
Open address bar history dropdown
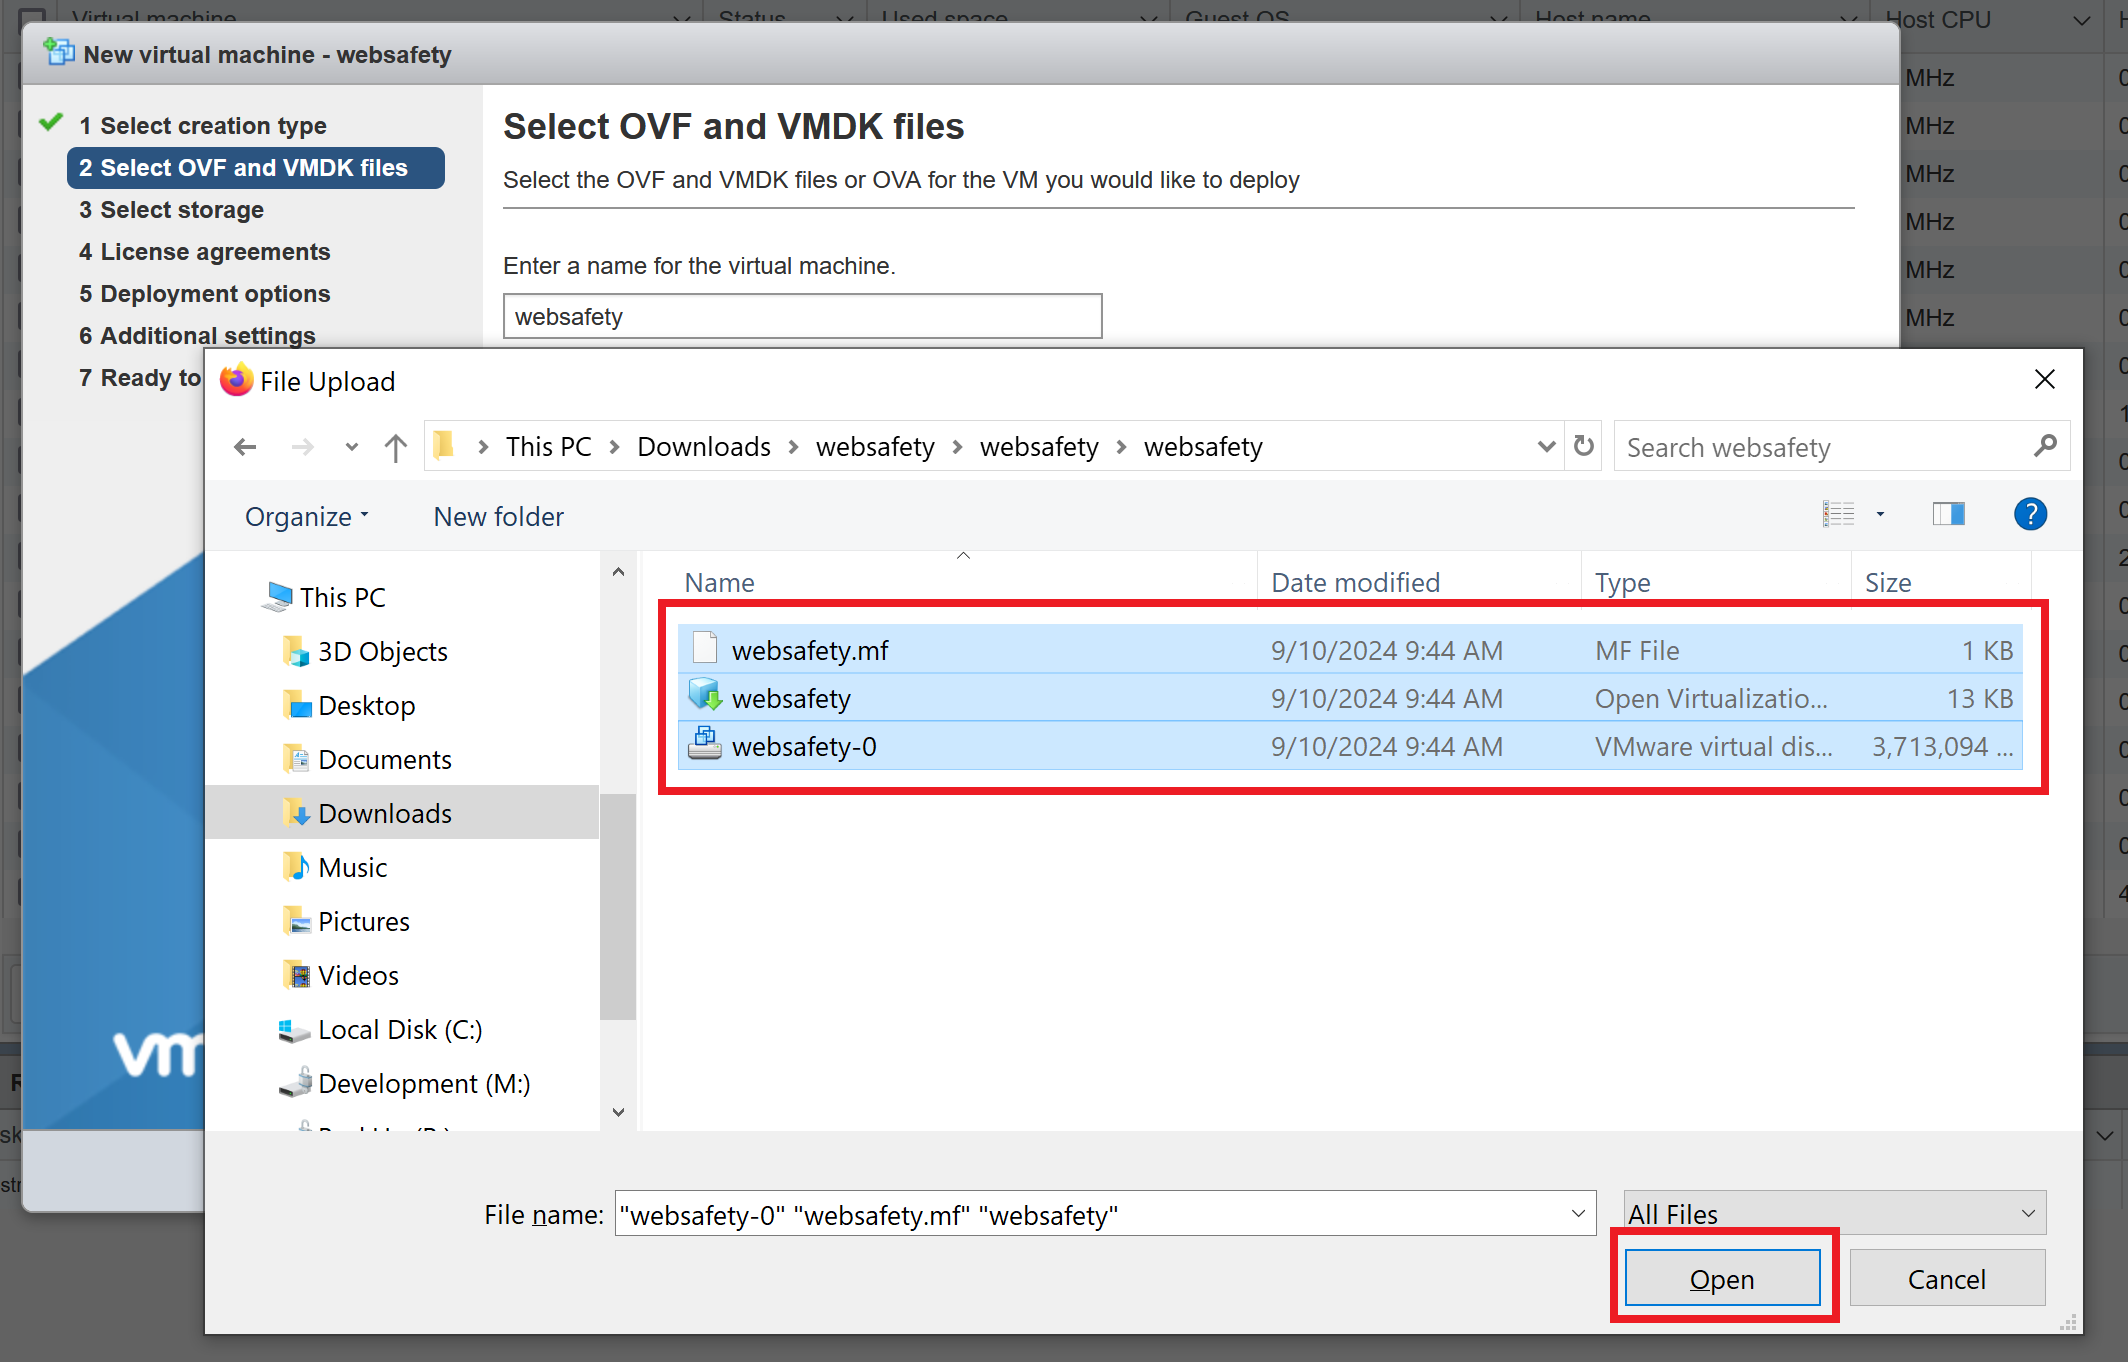click(1546, 446)
